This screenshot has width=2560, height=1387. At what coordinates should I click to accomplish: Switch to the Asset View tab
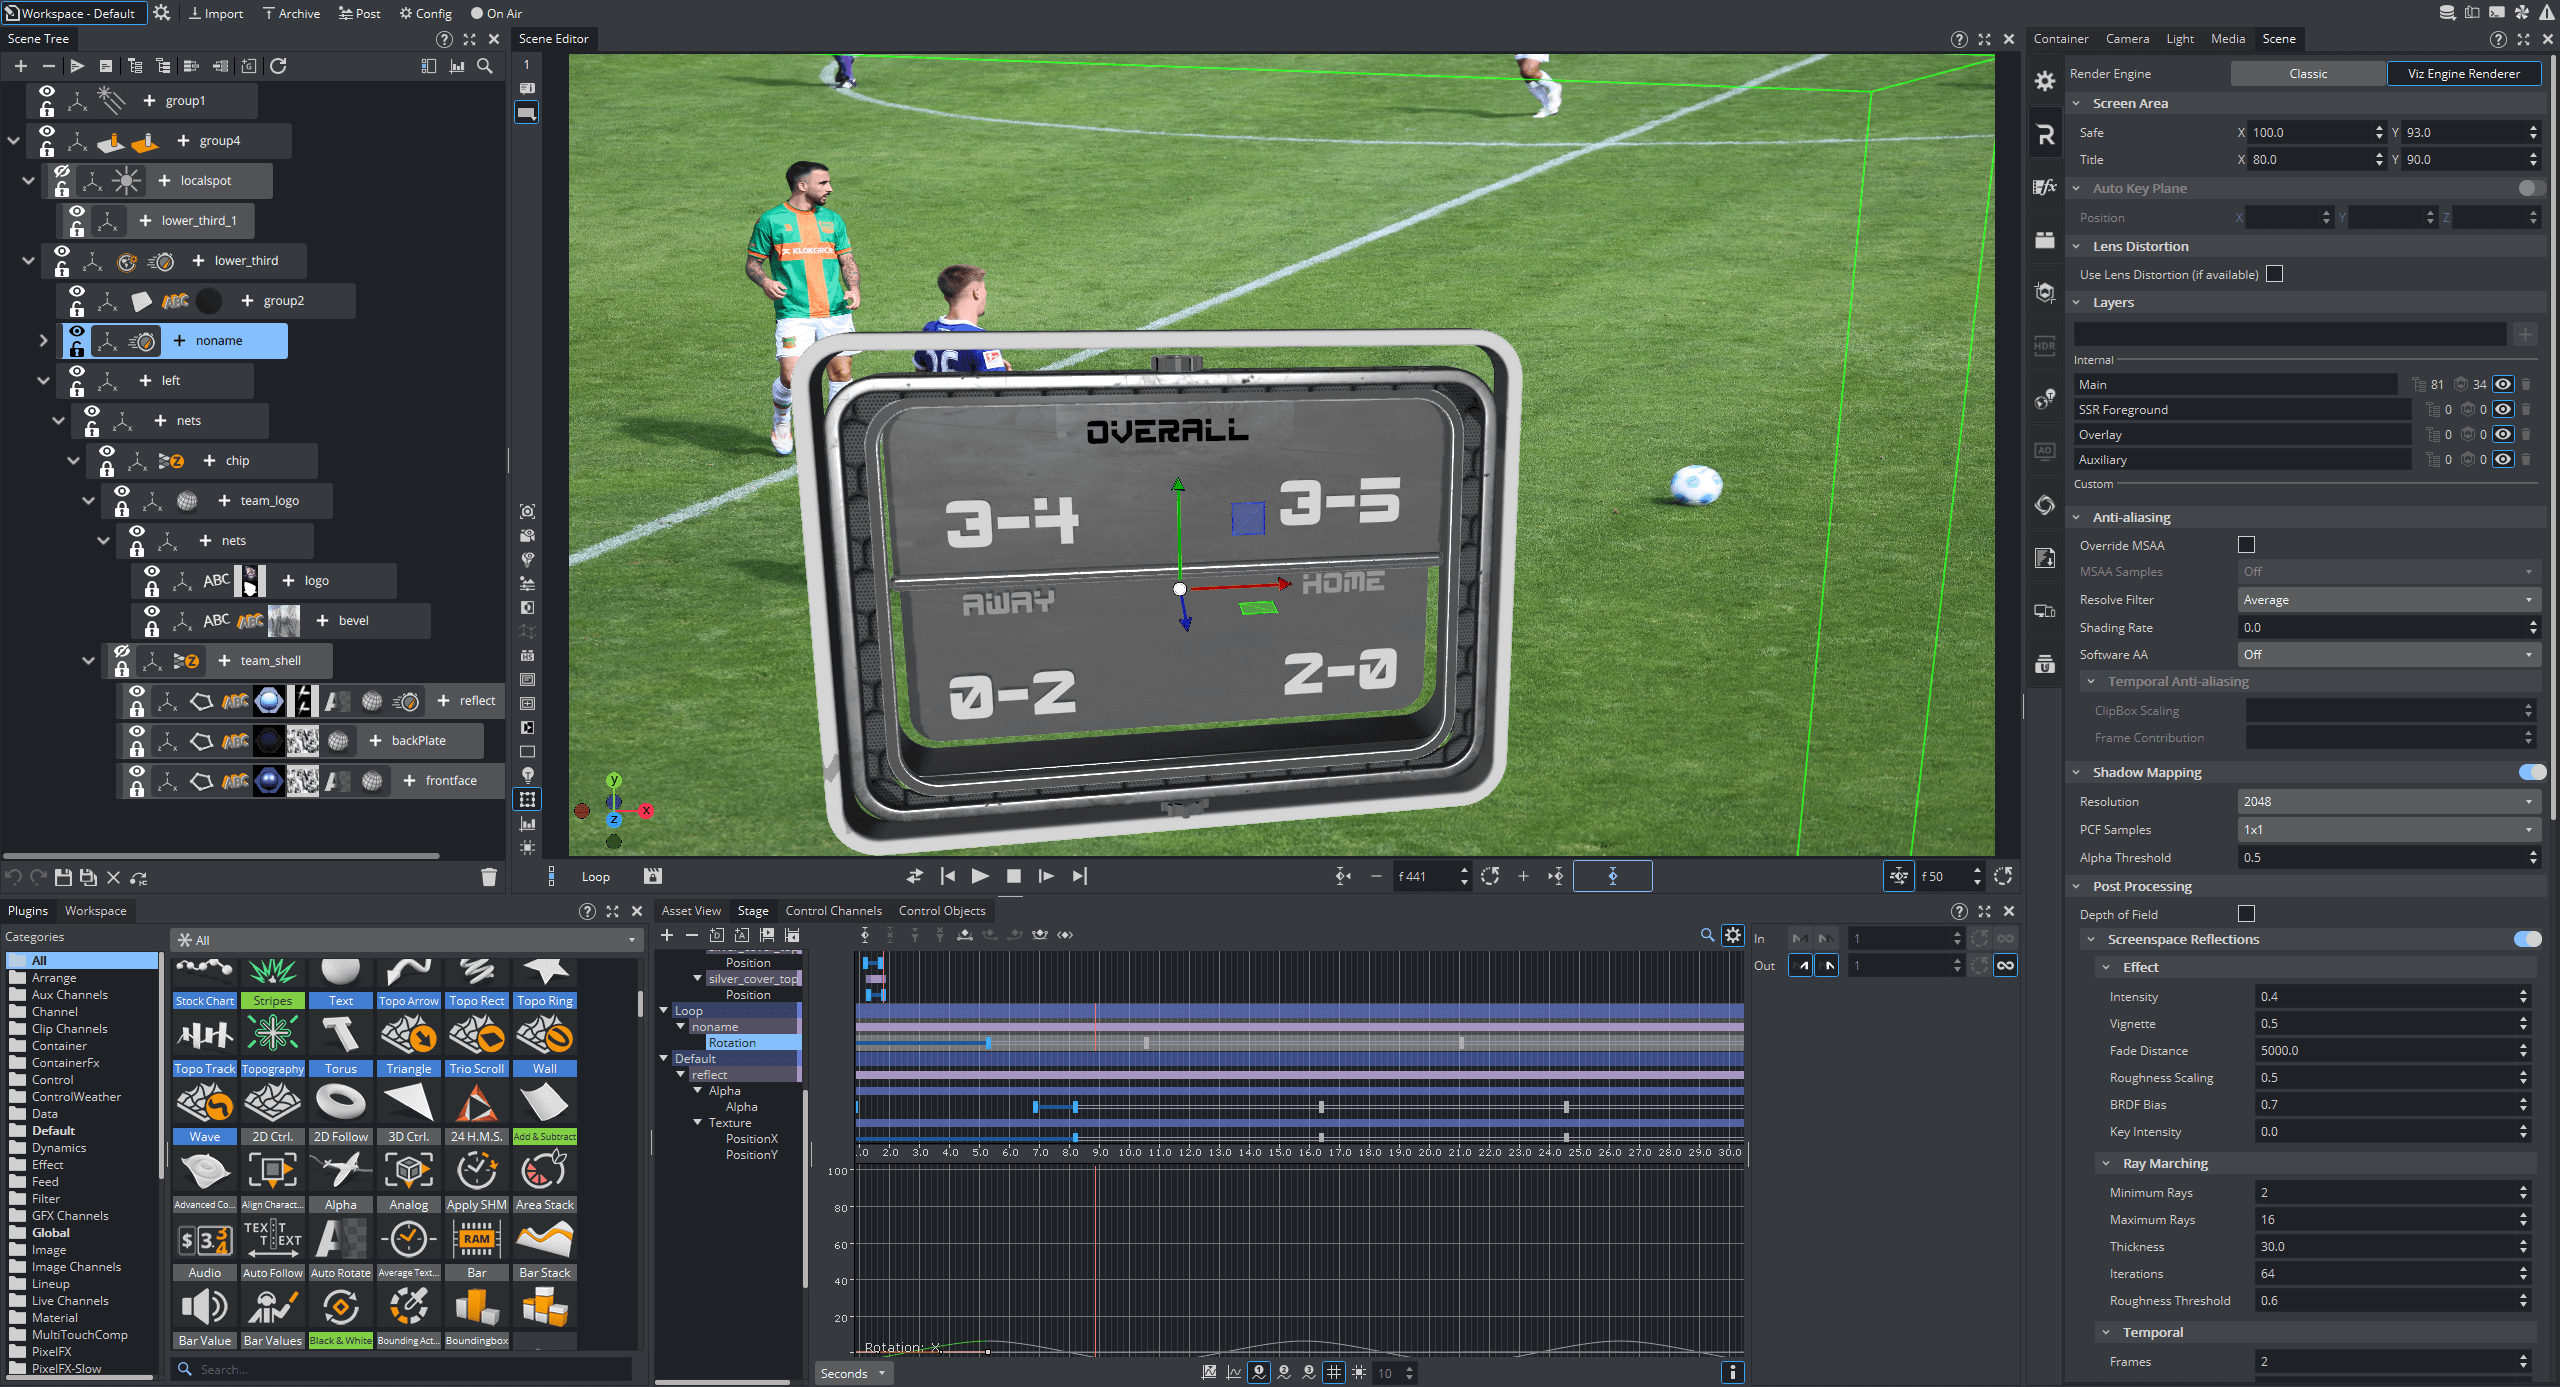pos(690,910)
